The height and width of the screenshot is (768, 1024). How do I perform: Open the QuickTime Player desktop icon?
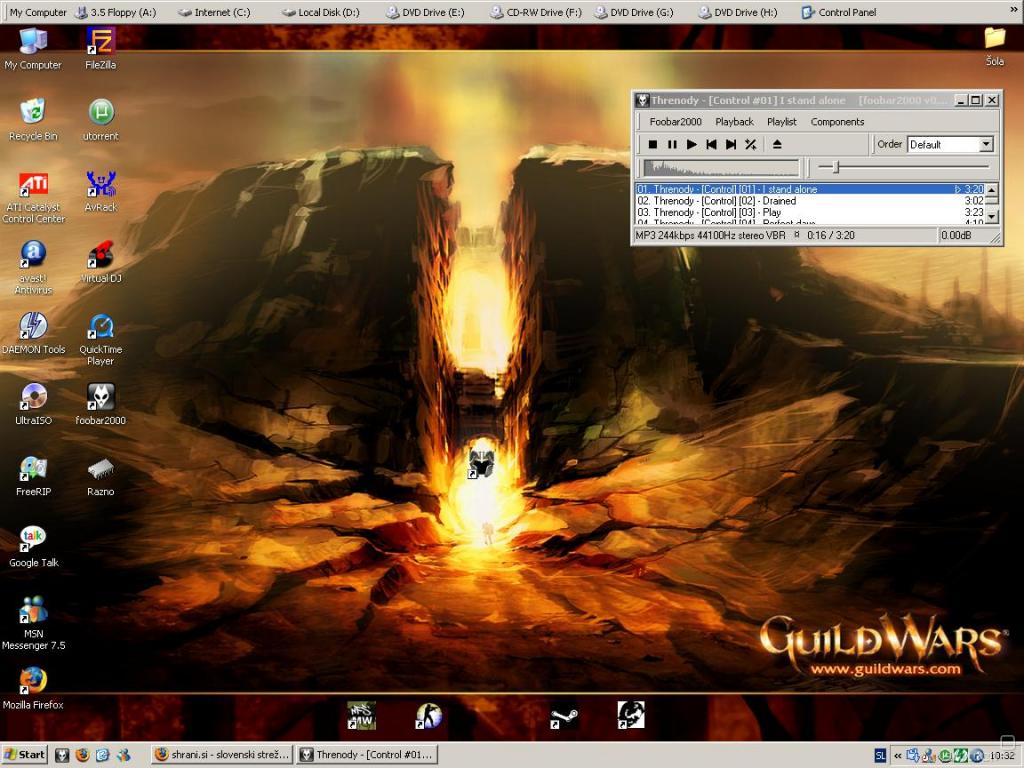click(x=101, y=338)
